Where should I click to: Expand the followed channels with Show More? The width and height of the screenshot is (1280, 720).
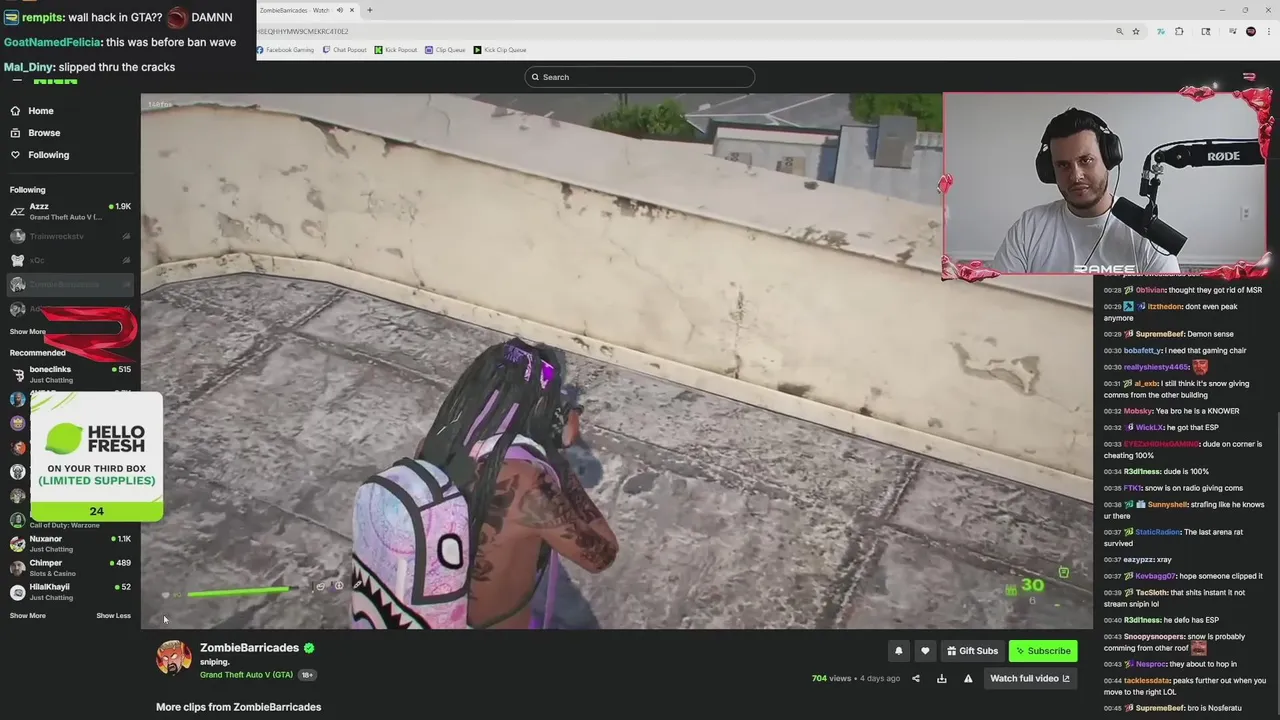click(27, 331)
